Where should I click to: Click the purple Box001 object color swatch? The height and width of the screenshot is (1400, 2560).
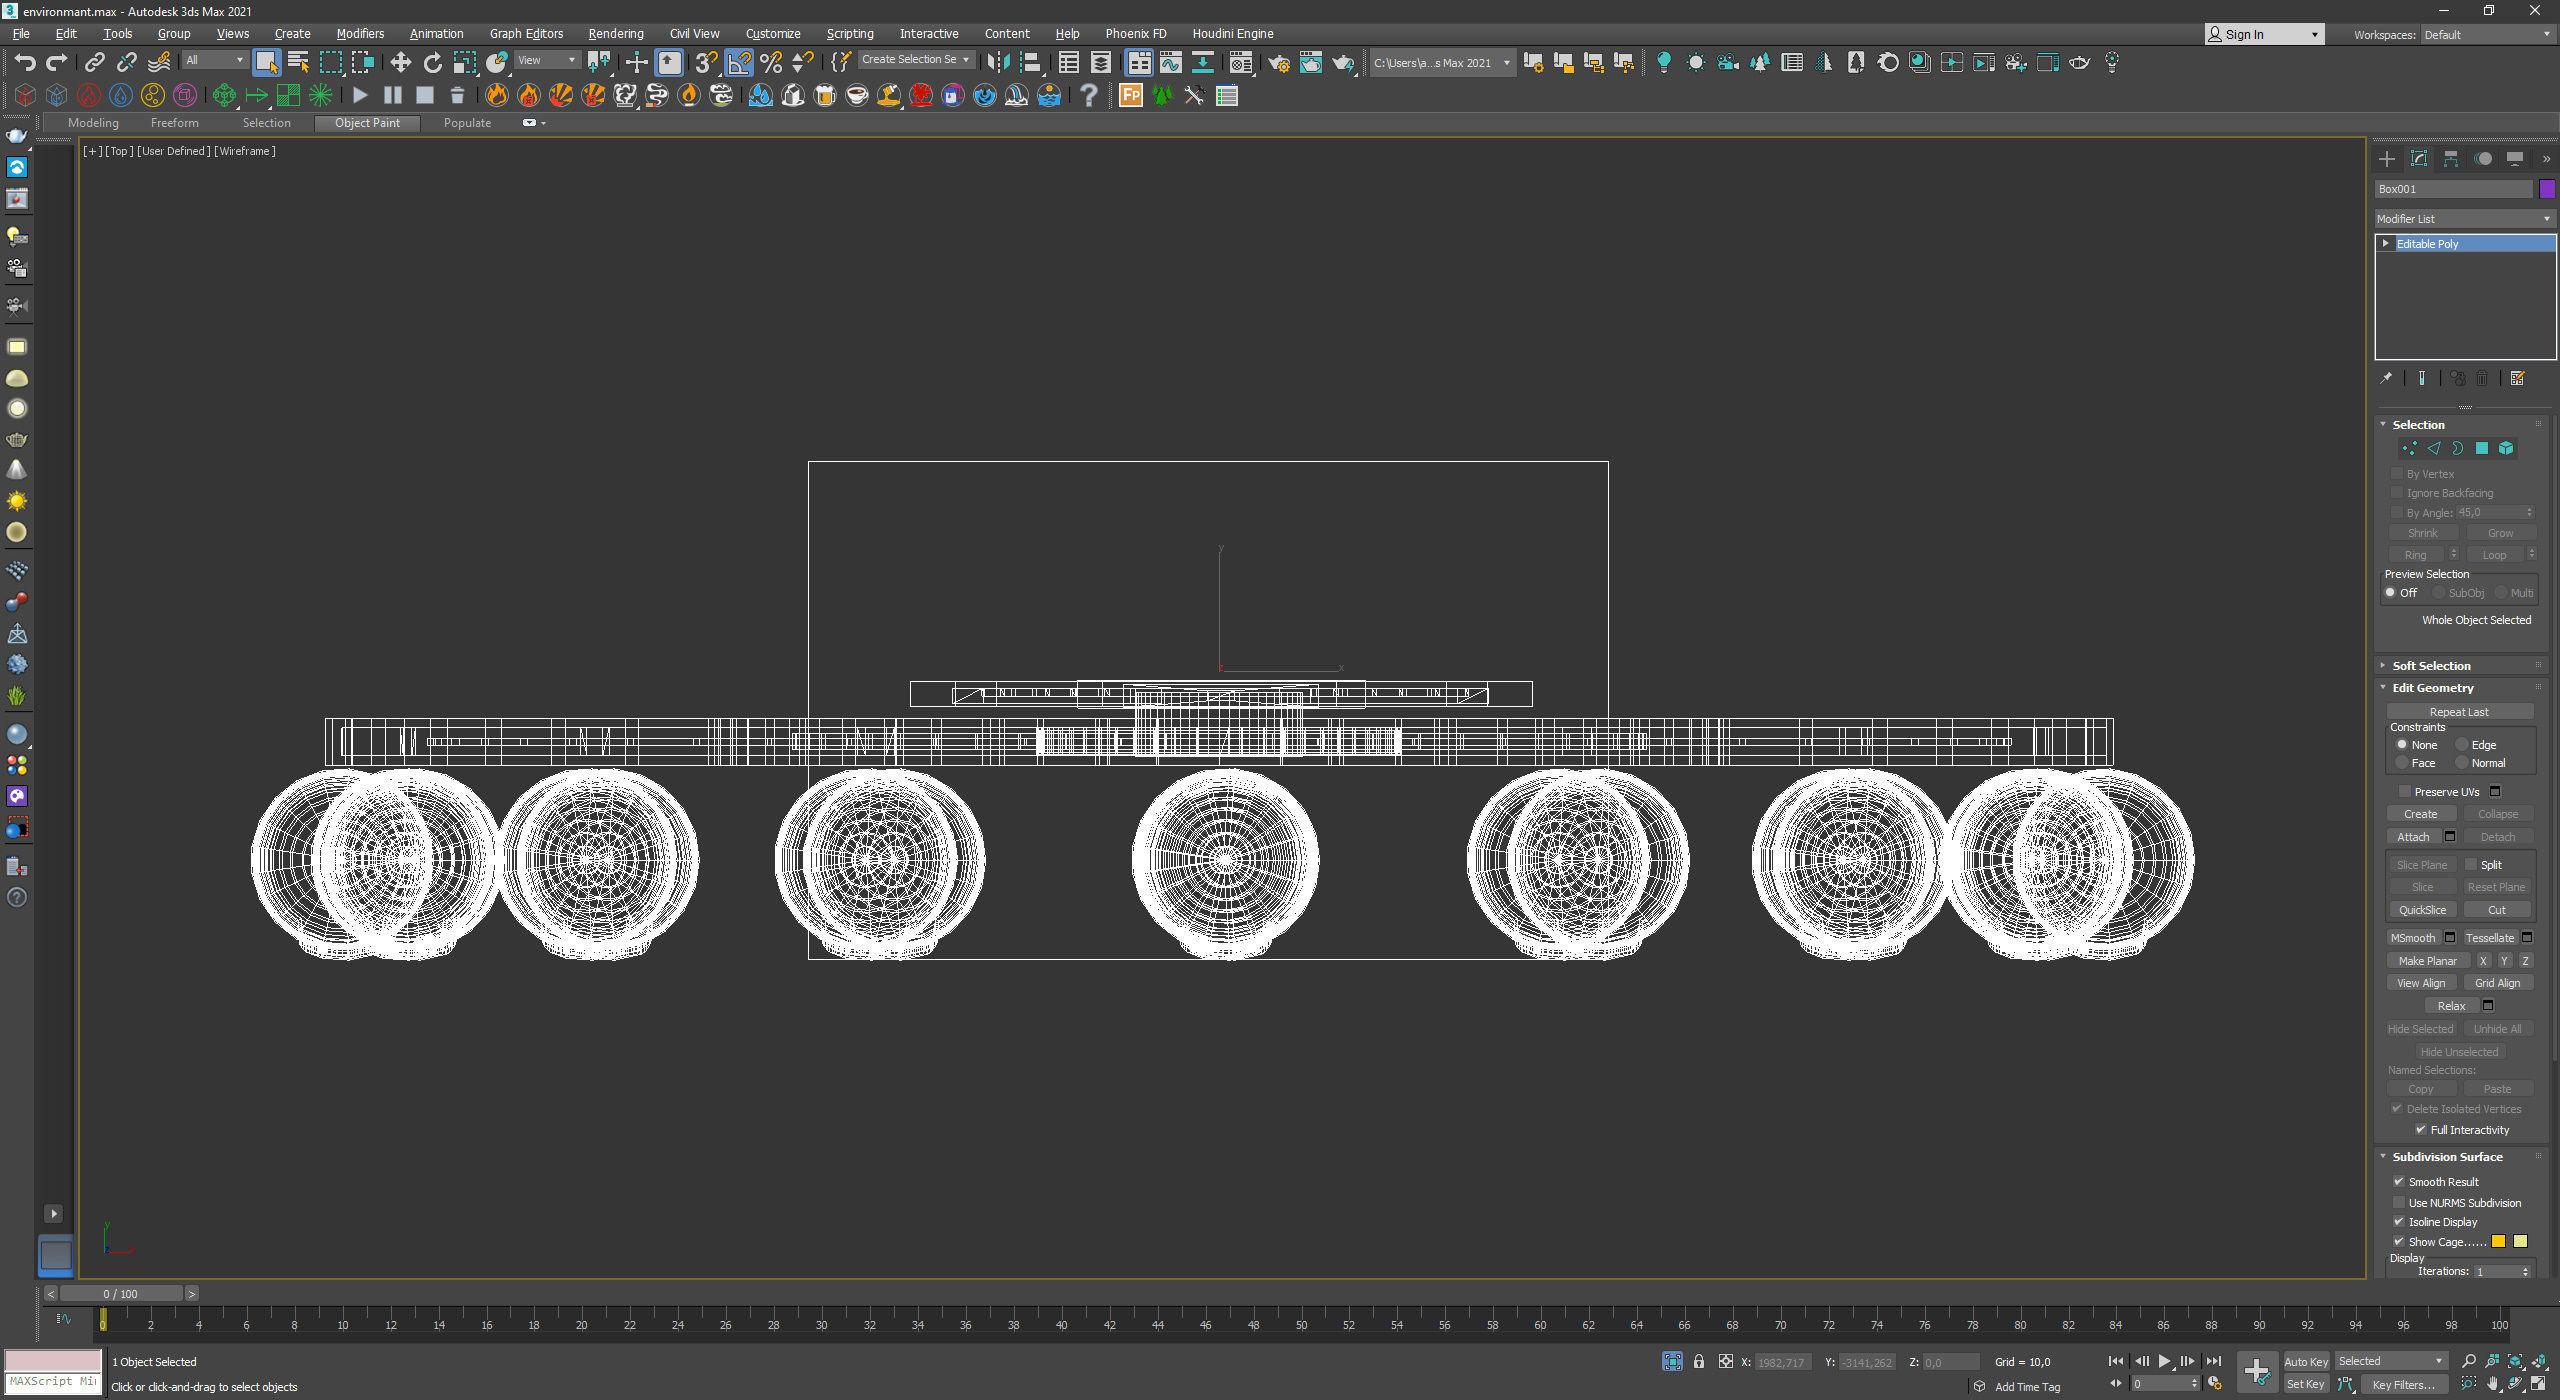pos(2547,189)
